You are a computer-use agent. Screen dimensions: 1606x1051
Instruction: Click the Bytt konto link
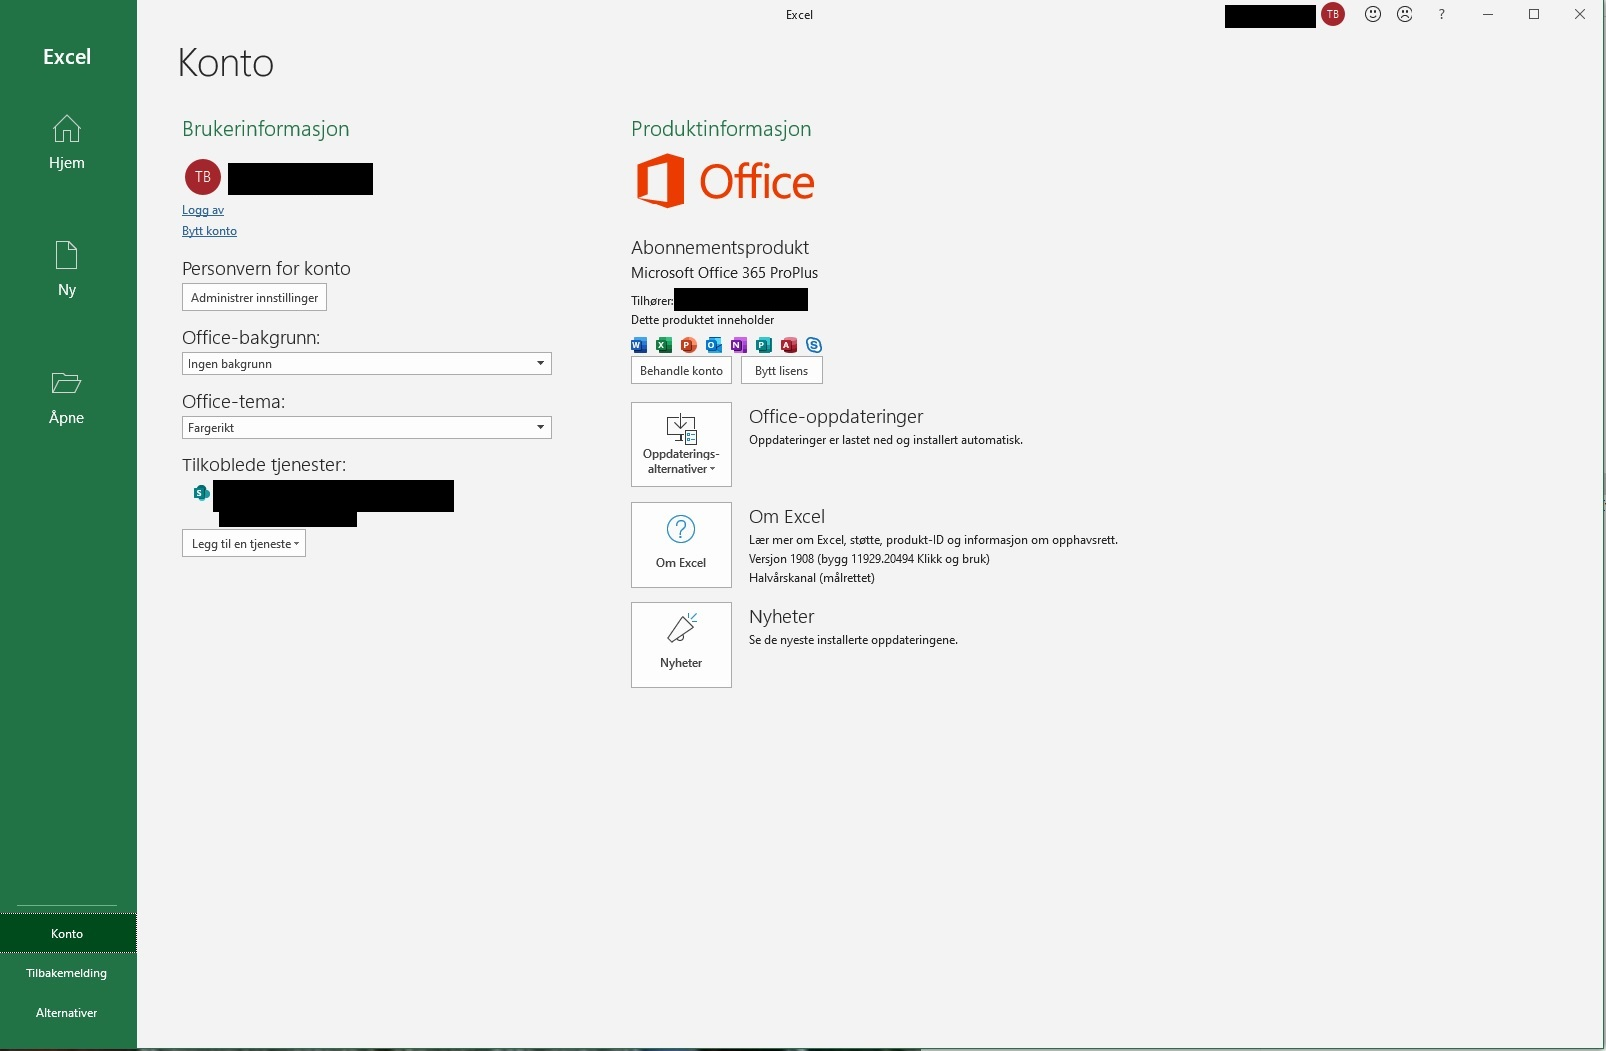click(209, 231)
